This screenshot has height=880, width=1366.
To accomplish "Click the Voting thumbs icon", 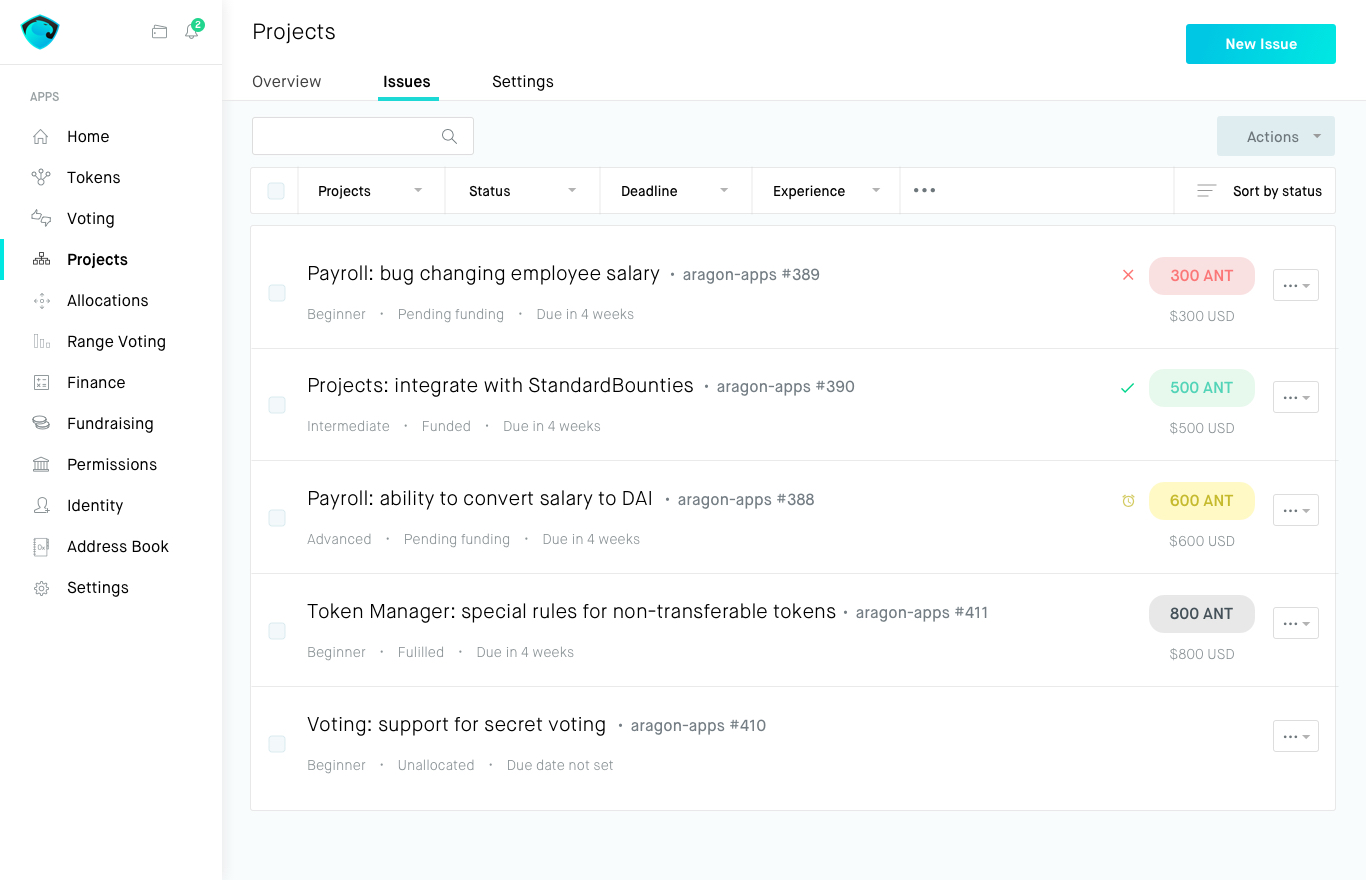I will pyautogui.click(x=41, y=218).
